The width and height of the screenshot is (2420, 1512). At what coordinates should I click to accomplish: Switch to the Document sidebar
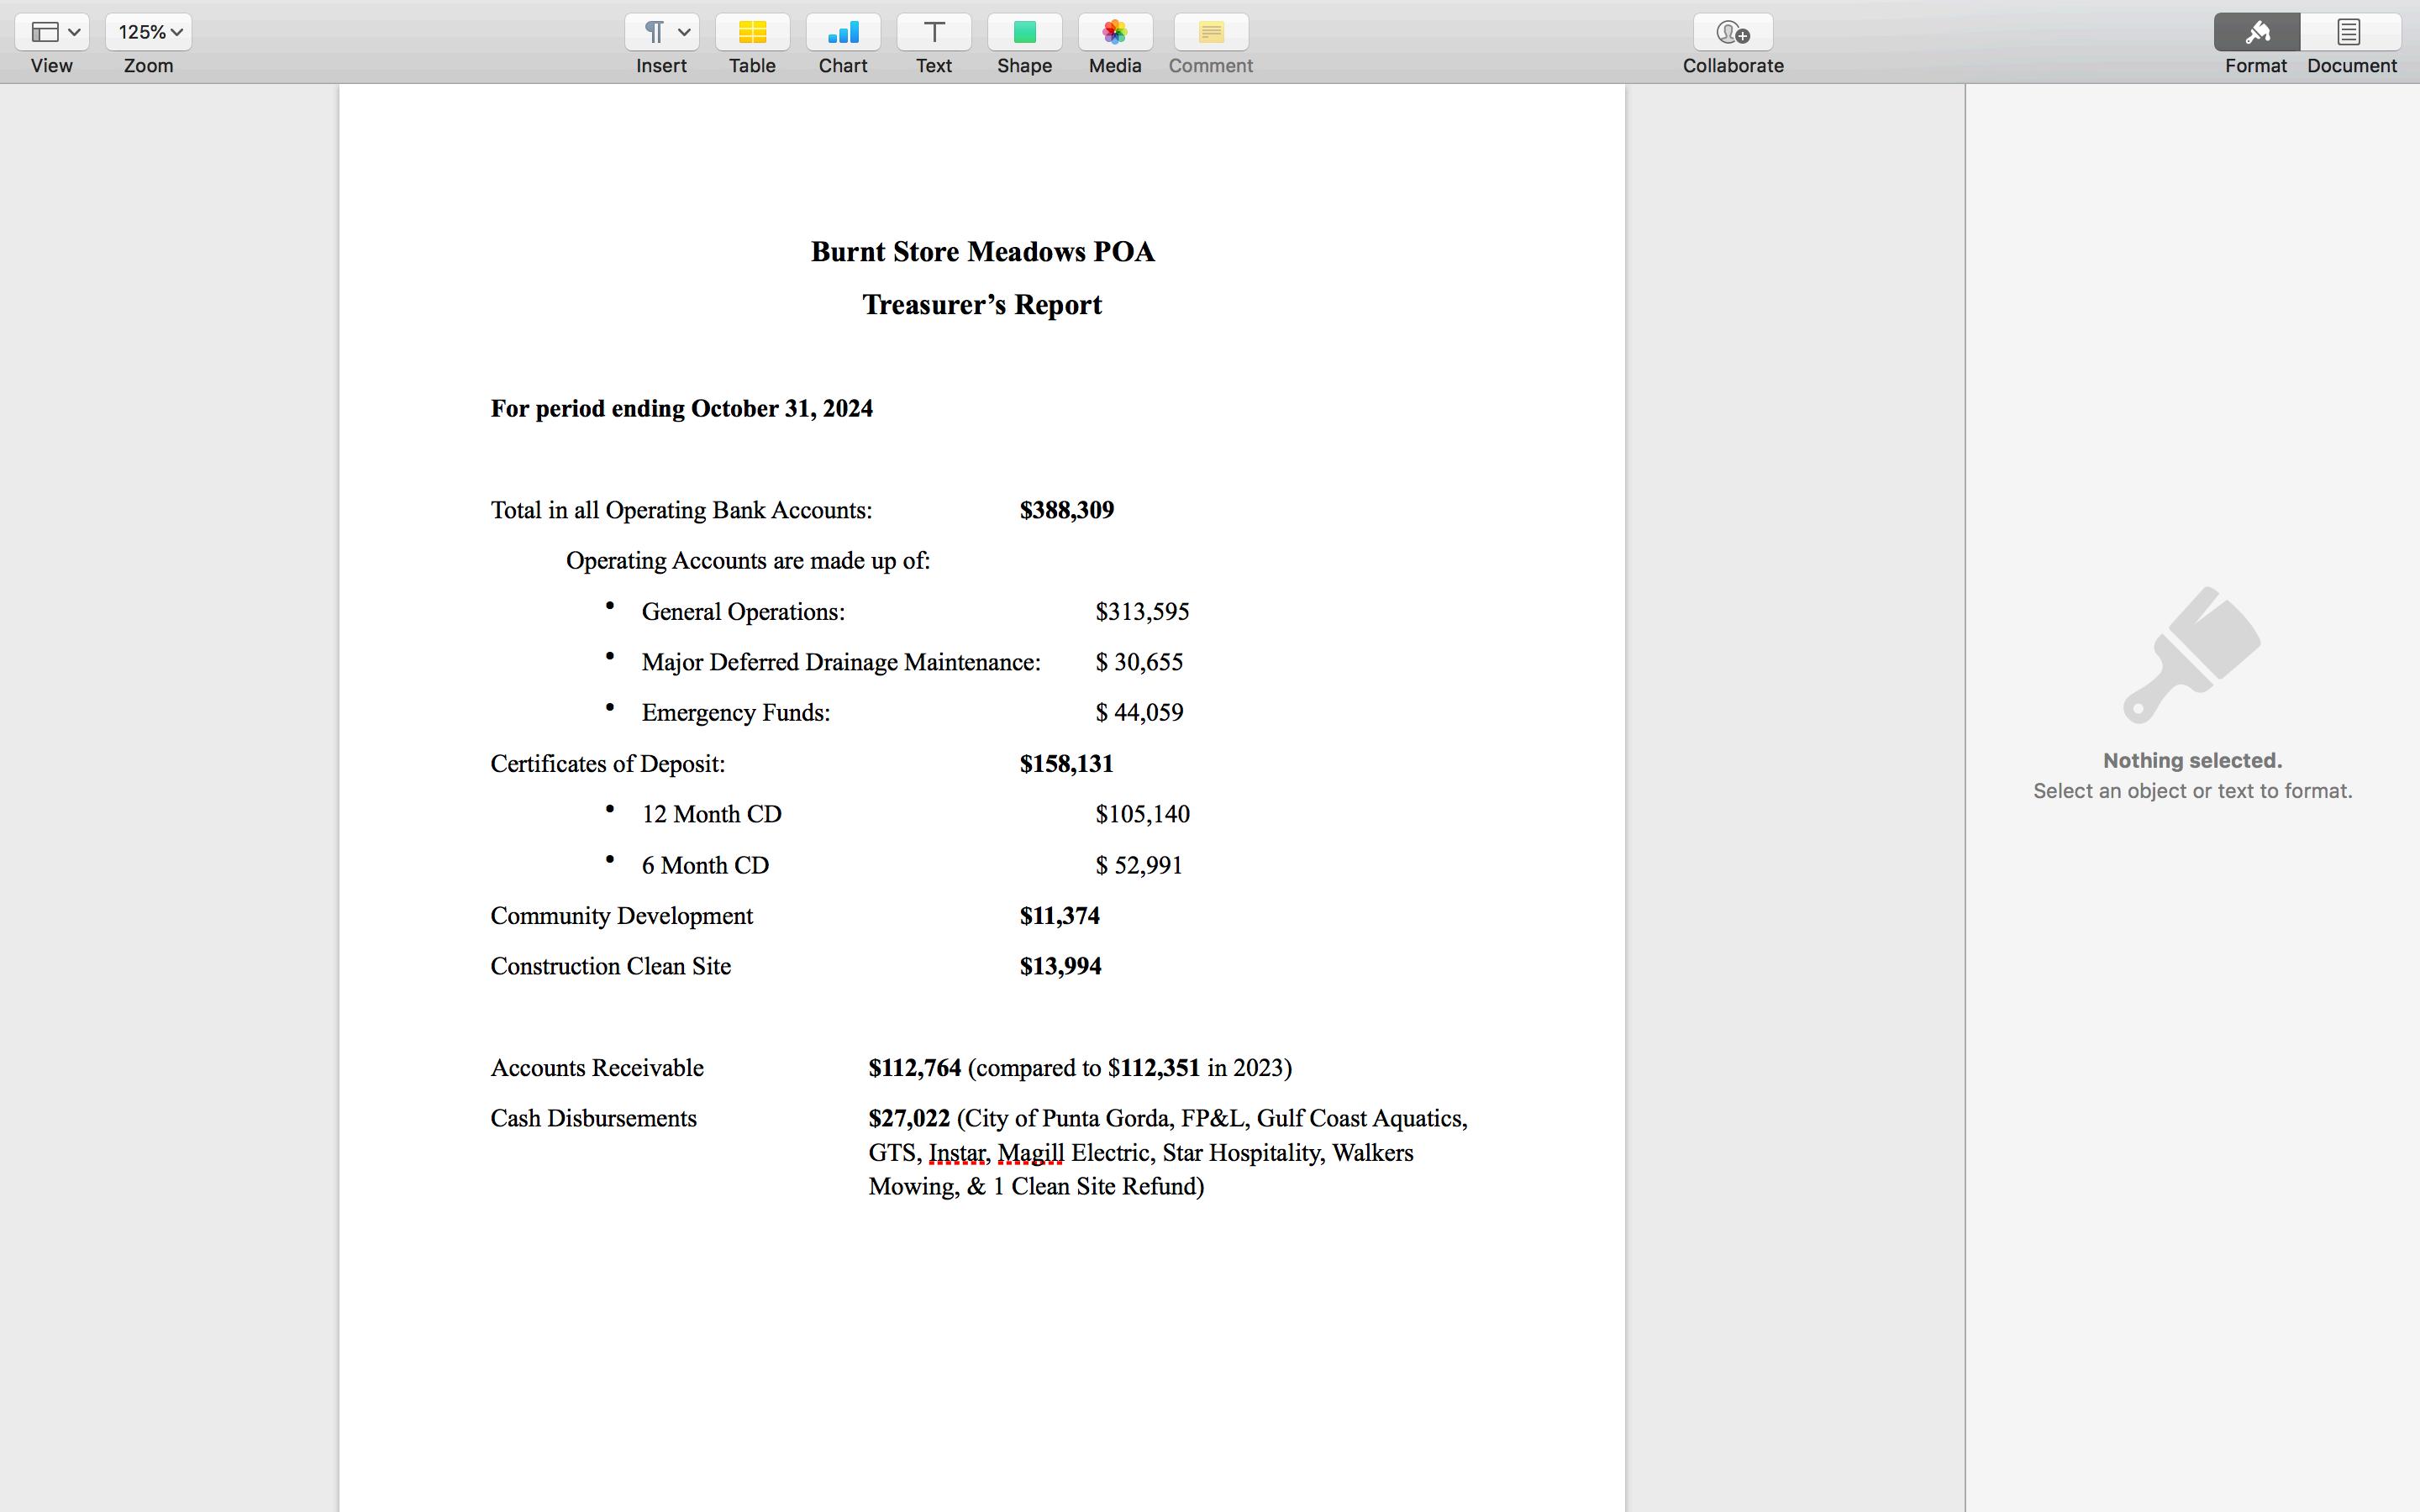coord(2350,32)
